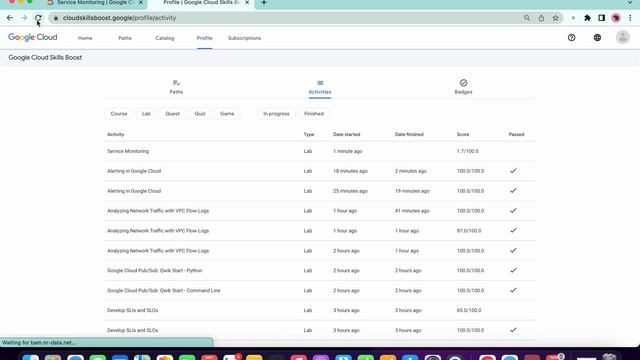The width and height of the screenshot is (640, 360).
Task: Click the Chrome profile avatar
Action: pos(616,18)
